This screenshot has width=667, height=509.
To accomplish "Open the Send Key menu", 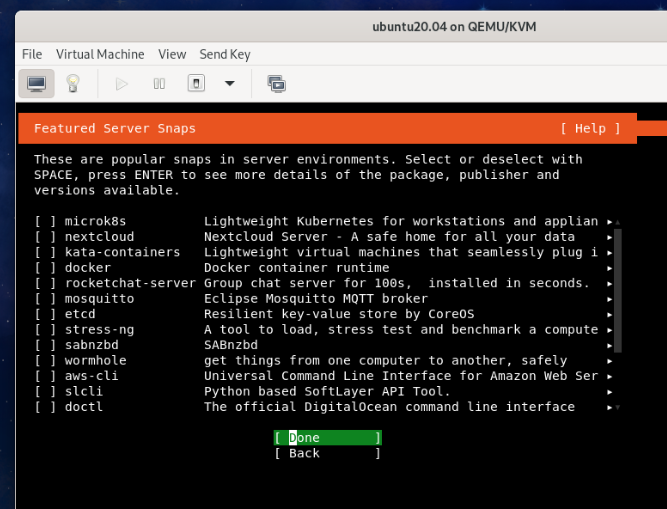I will 225,54.
